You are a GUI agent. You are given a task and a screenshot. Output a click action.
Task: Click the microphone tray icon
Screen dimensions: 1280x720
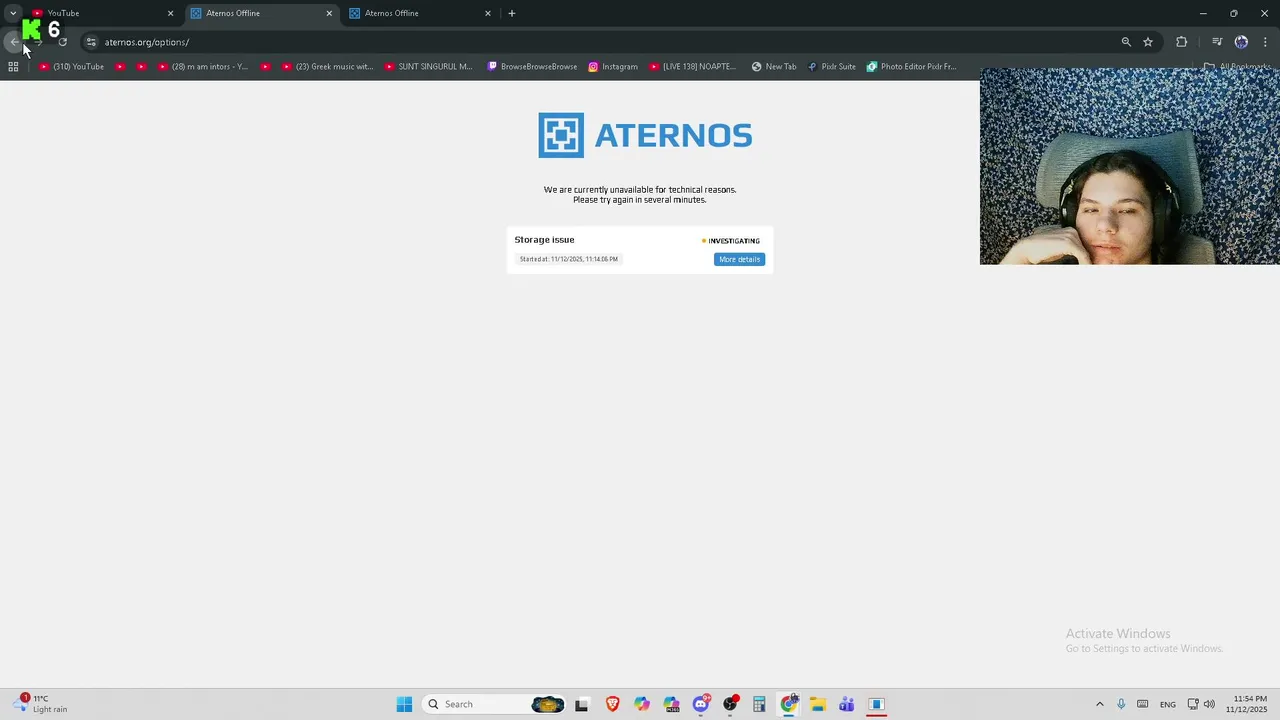click(1121, 704)
